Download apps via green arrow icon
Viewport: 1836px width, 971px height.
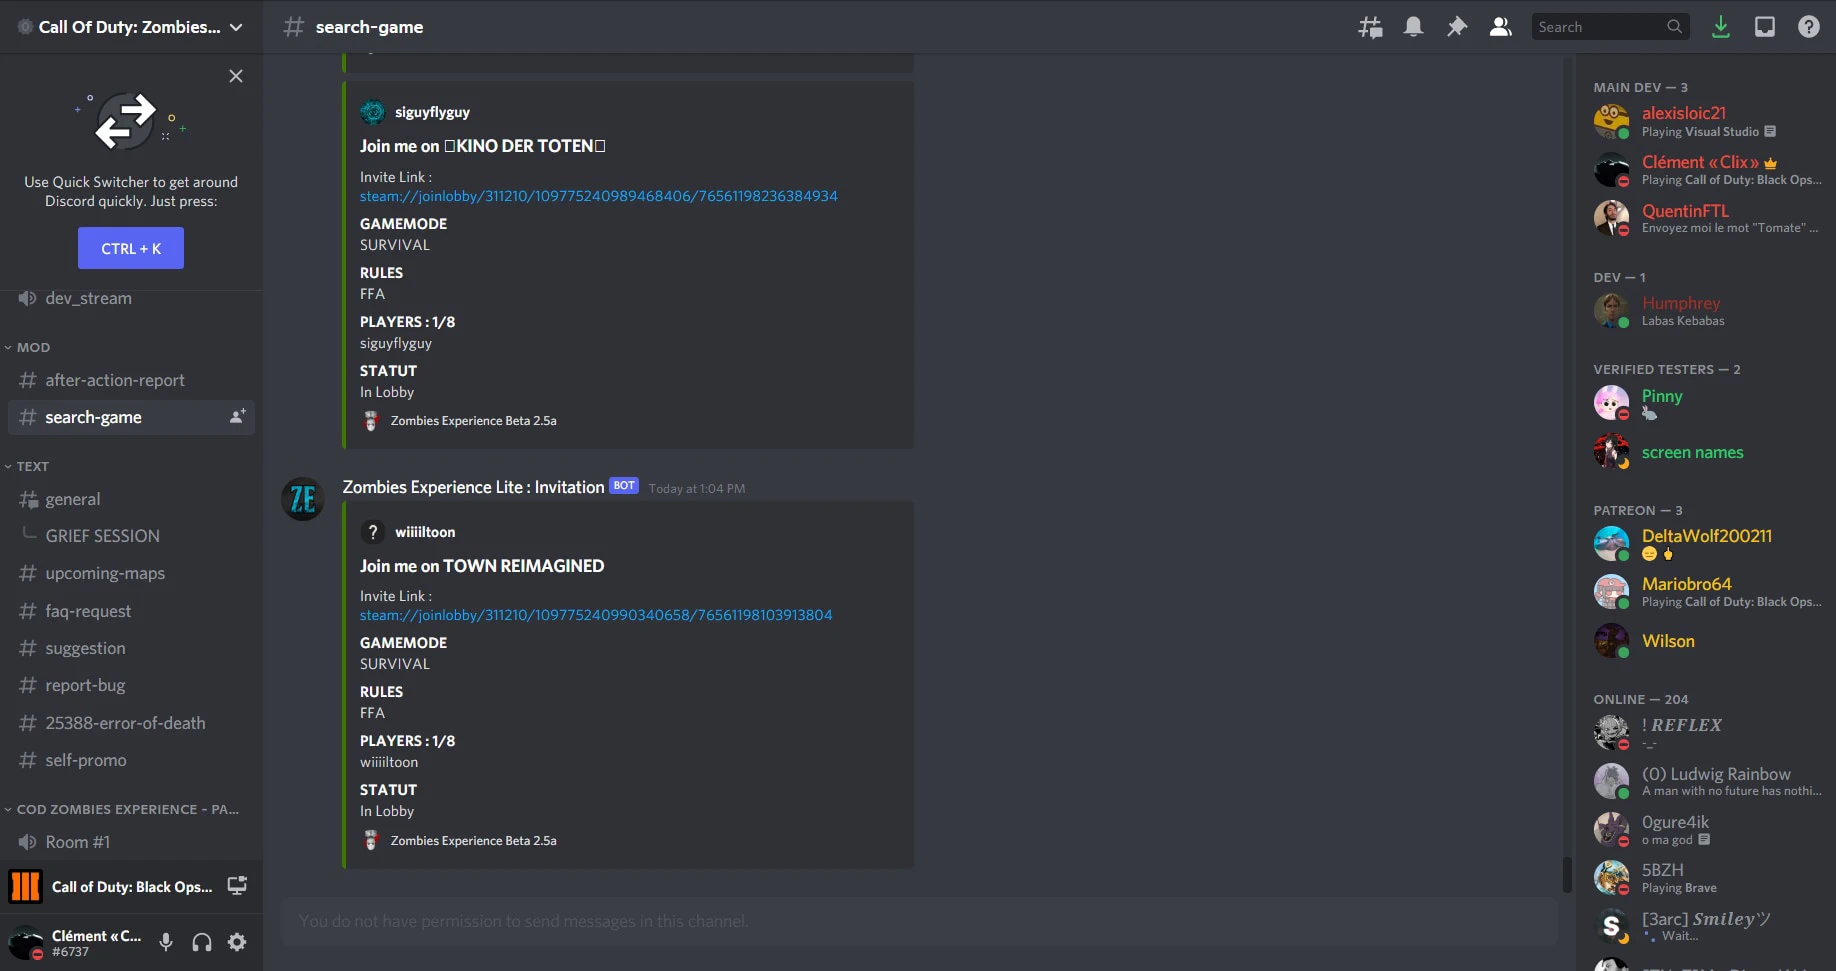tap(1721, 27)
